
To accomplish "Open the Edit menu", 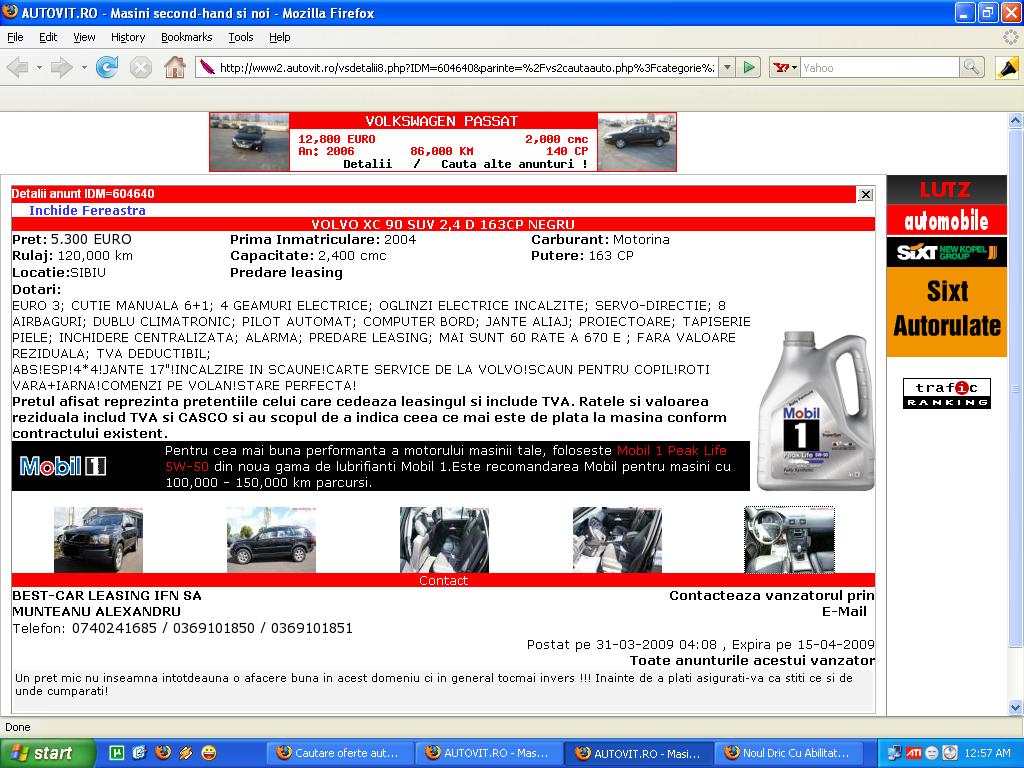I will tap(48, 37).
